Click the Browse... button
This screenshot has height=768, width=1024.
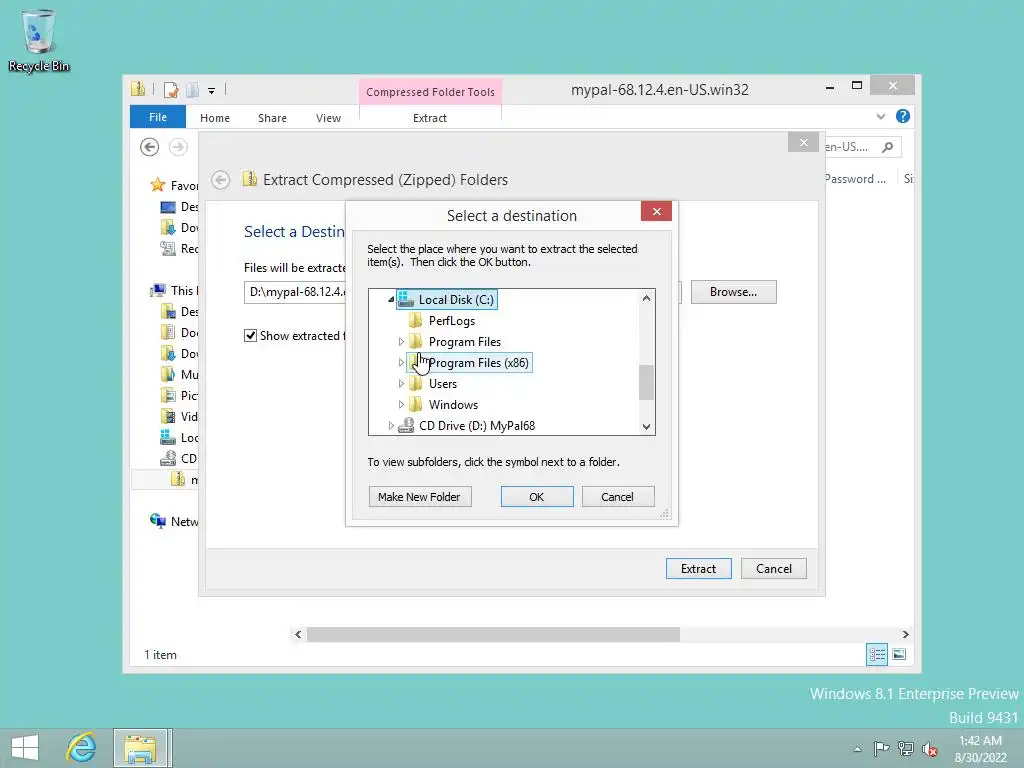[733, 292]
